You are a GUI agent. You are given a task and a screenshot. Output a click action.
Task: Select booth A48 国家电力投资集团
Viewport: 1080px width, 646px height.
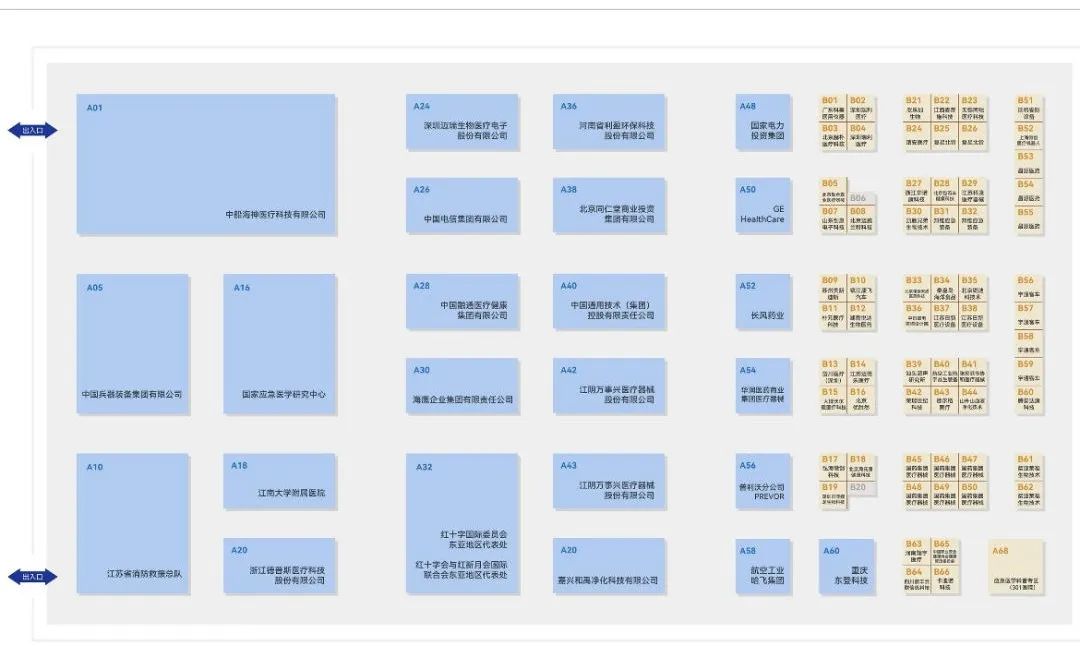coord(763,123)
